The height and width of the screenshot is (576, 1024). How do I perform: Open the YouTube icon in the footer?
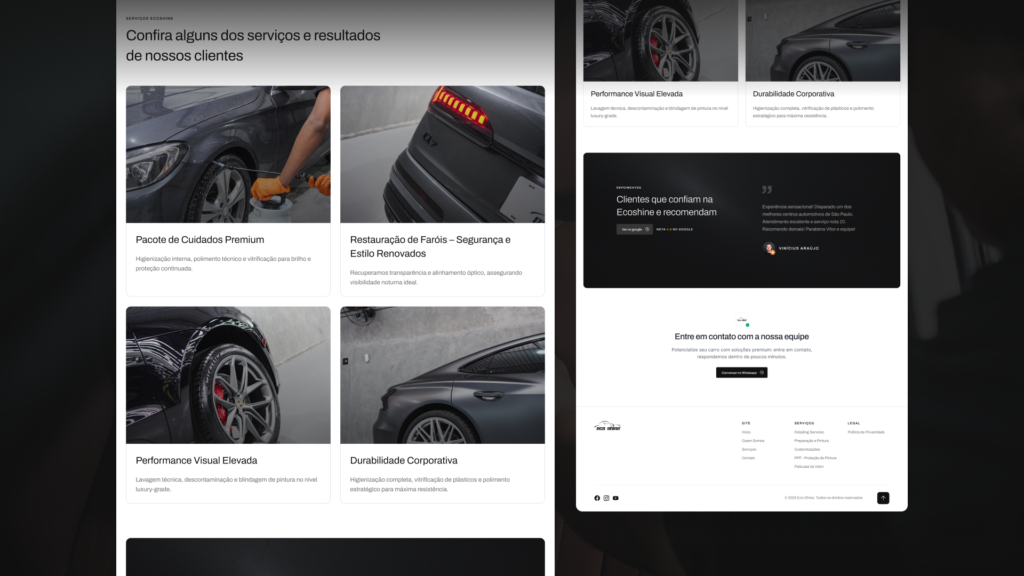point(615,498)
